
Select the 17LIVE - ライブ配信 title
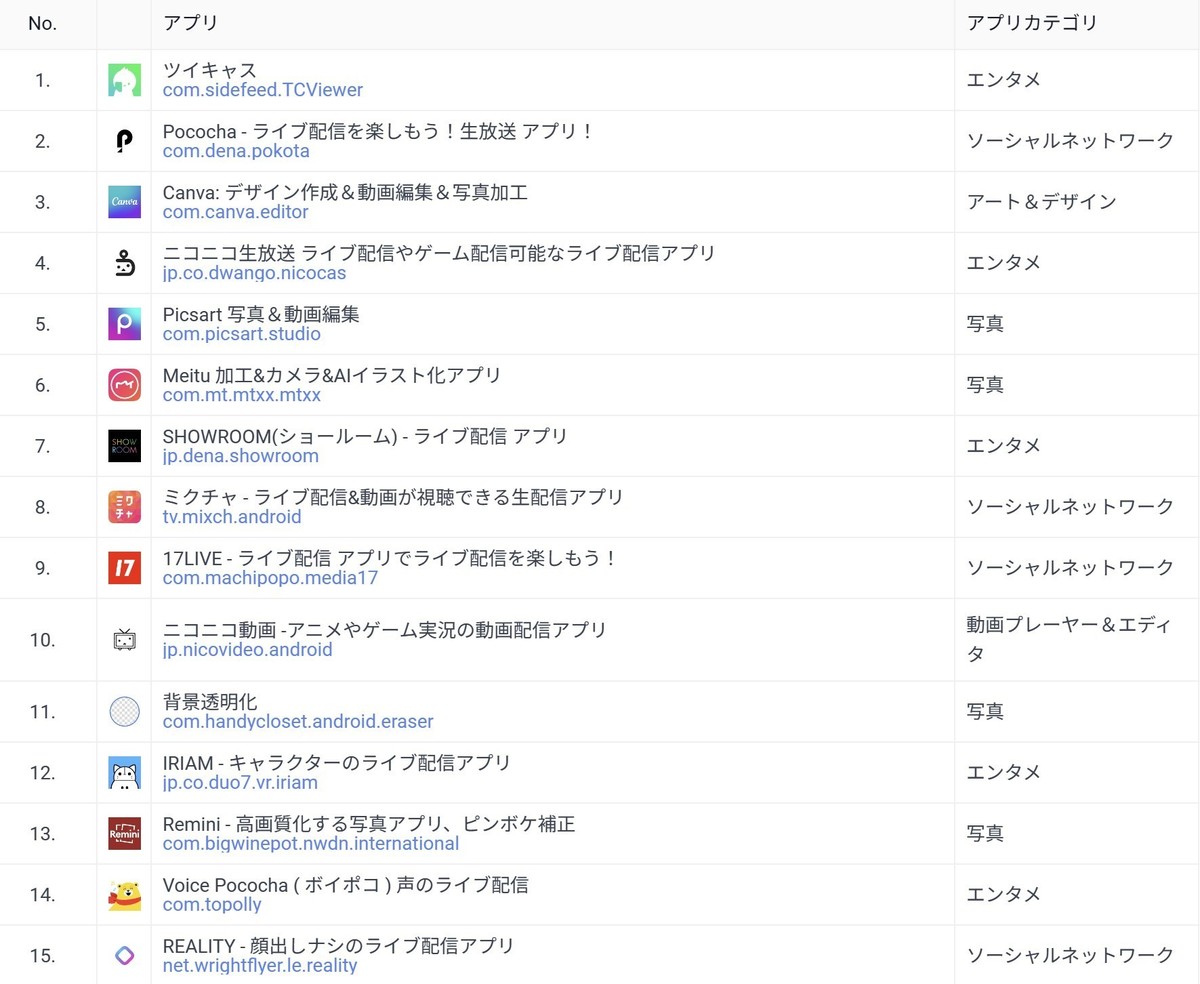click(x=391, y=558)
